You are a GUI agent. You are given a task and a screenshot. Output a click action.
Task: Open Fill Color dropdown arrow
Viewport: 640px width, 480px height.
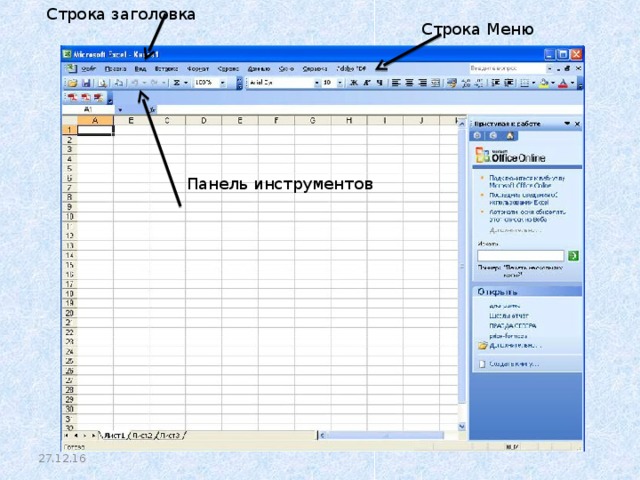[x=553, y=83]
